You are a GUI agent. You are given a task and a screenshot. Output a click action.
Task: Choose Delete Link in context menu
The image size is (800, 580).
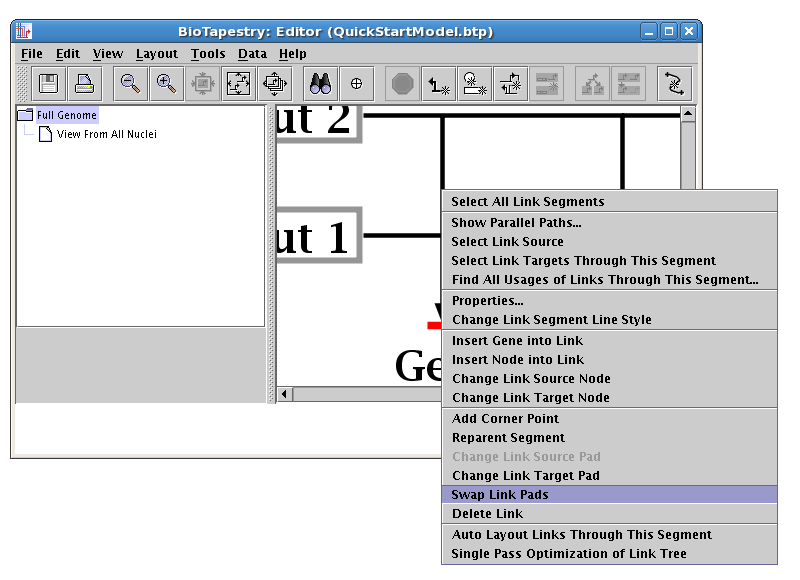487,514
